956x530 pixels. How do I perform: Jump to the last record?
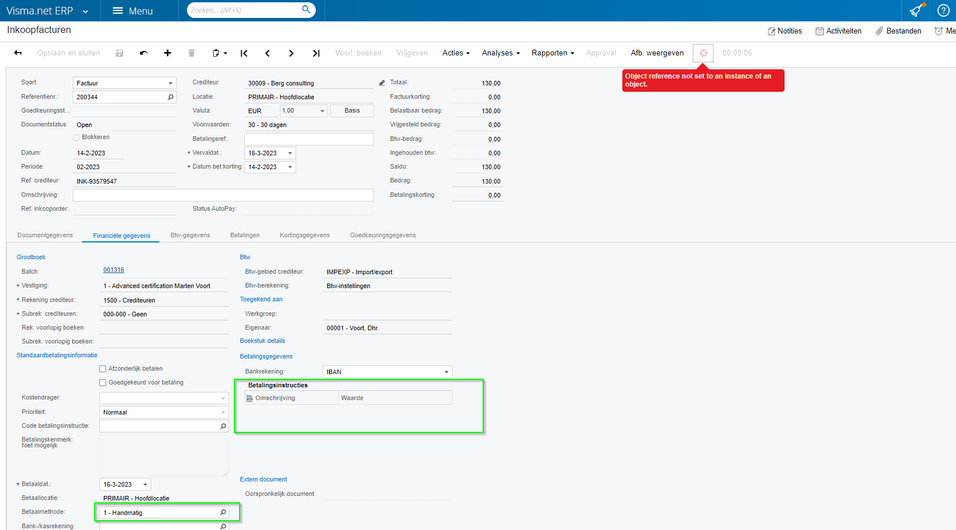[316, 53]
